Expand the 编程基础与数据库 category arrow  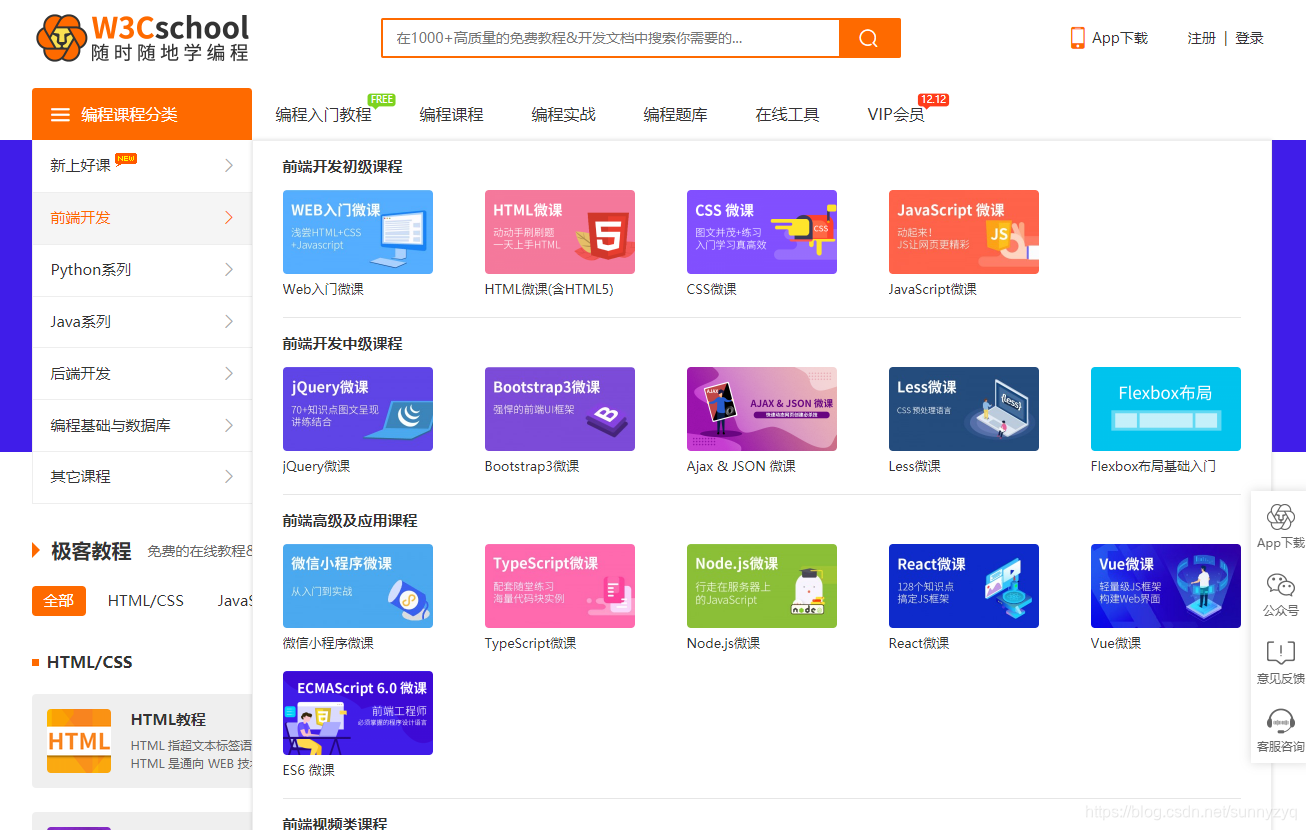tap(229, 425)
